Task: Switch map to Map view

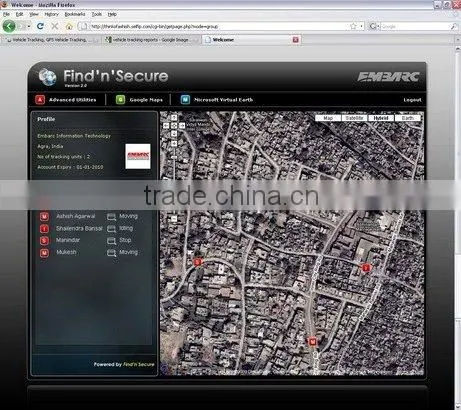Action: coord(328,118)
